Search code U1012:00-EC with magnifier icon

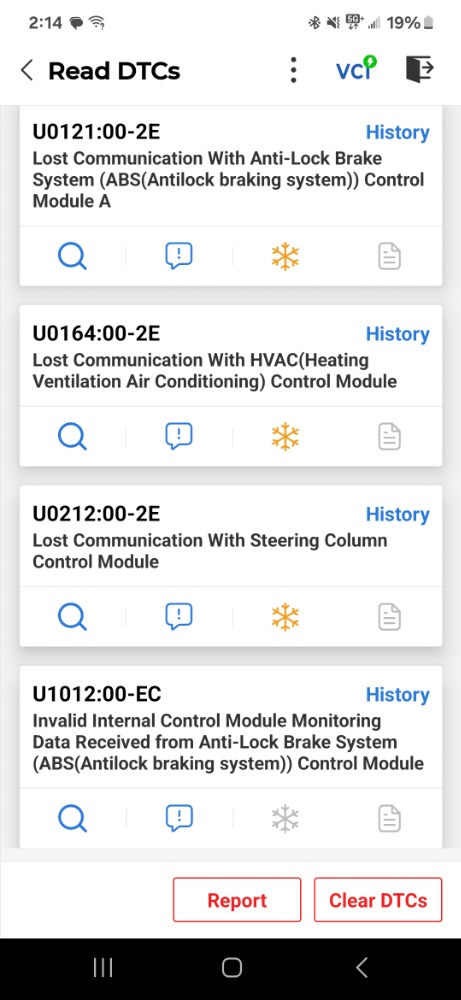point(72,818)
